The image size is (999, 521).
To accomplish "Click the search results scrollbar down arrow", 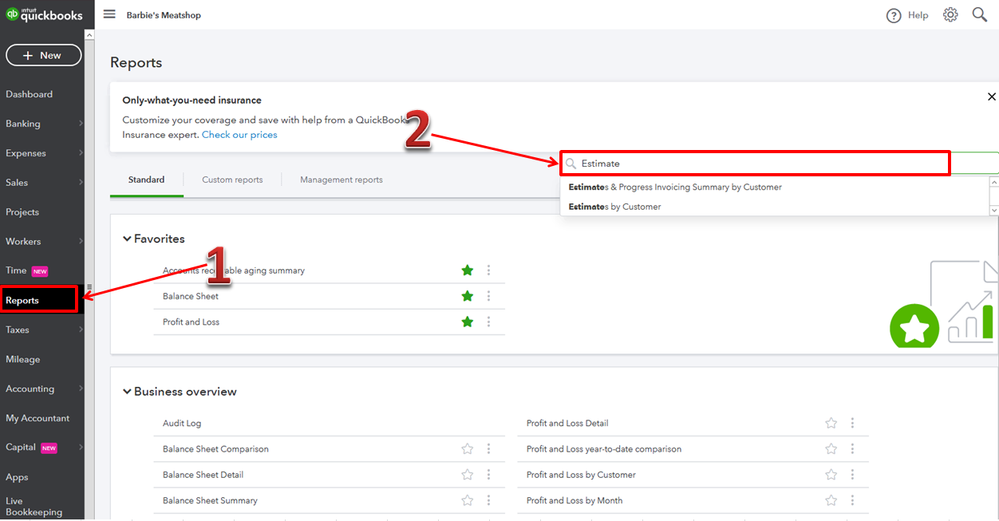I will 994,210.
